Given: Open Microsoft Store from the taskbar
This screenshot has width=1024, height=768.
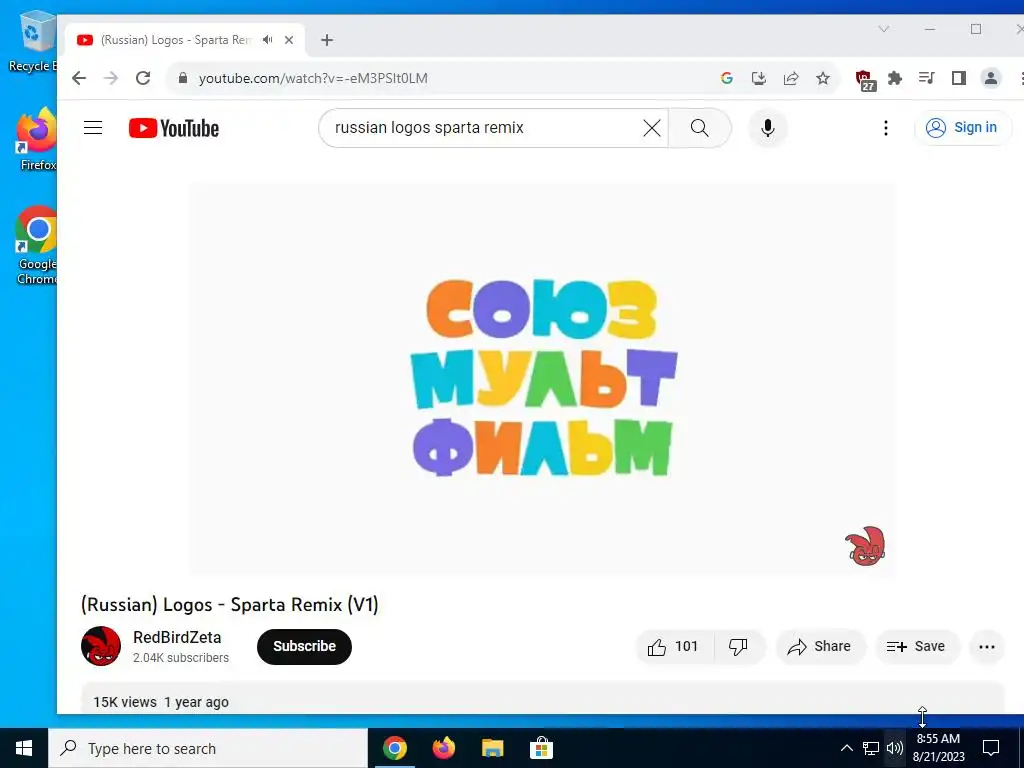Looking at the screenshot, I should click(541, 748).
